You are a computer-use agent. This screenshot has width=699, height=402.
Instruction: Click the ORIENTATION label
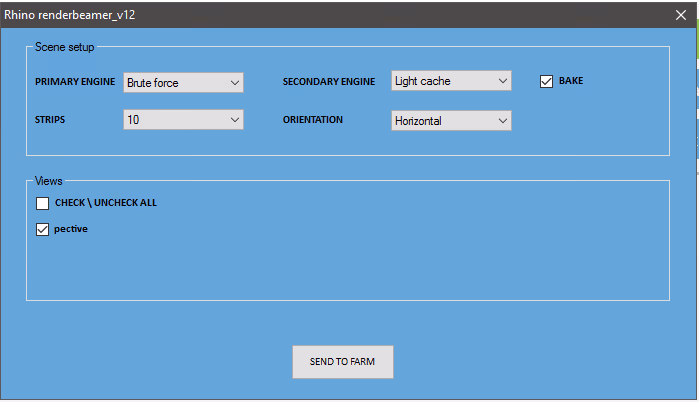tap(313, 120)
